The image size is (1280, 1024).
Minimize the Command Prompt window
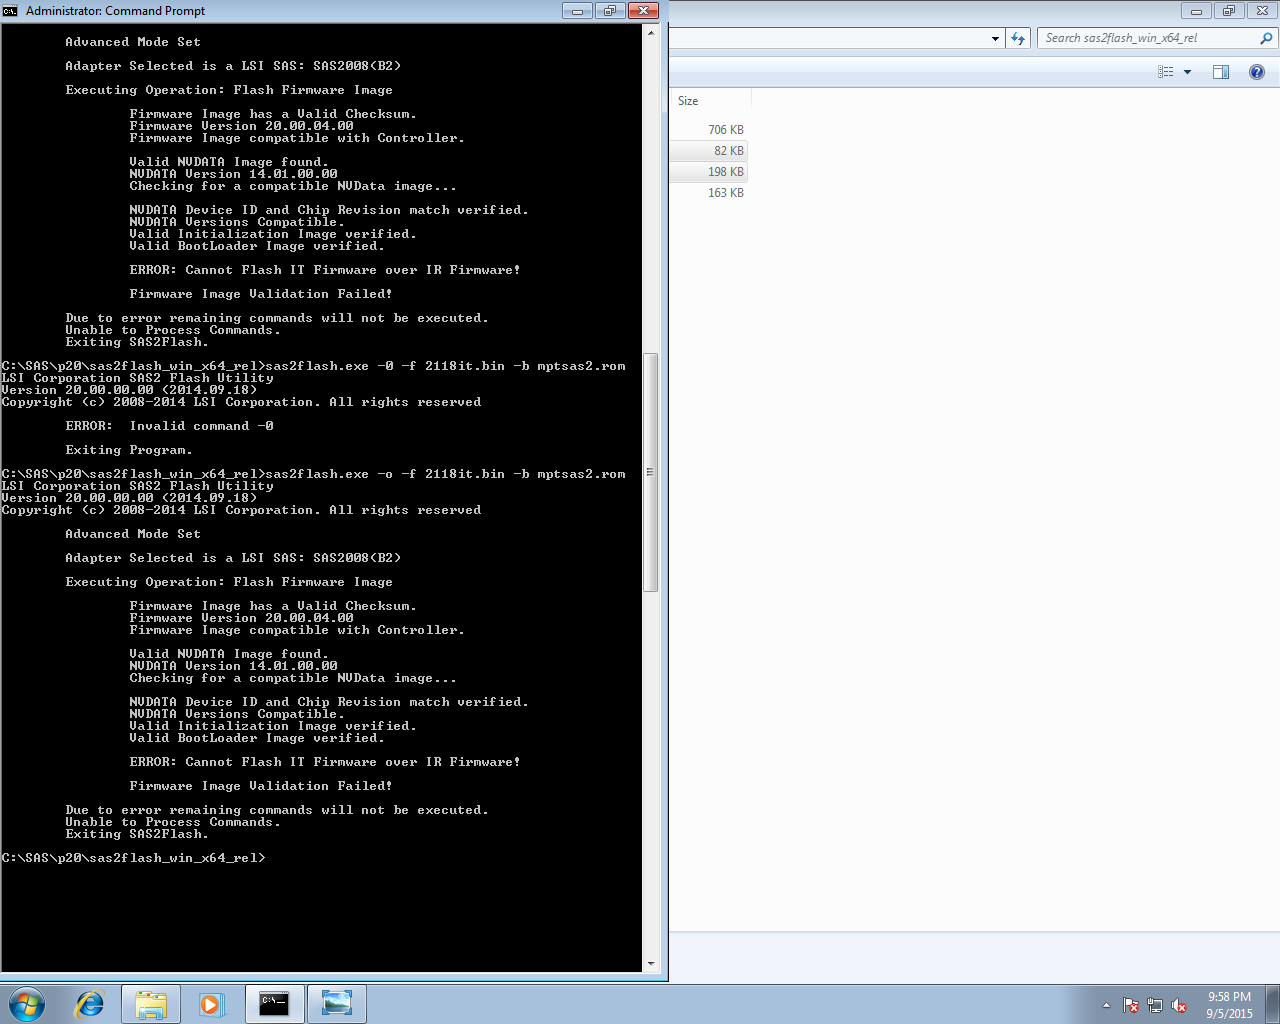tap(577, 11)
